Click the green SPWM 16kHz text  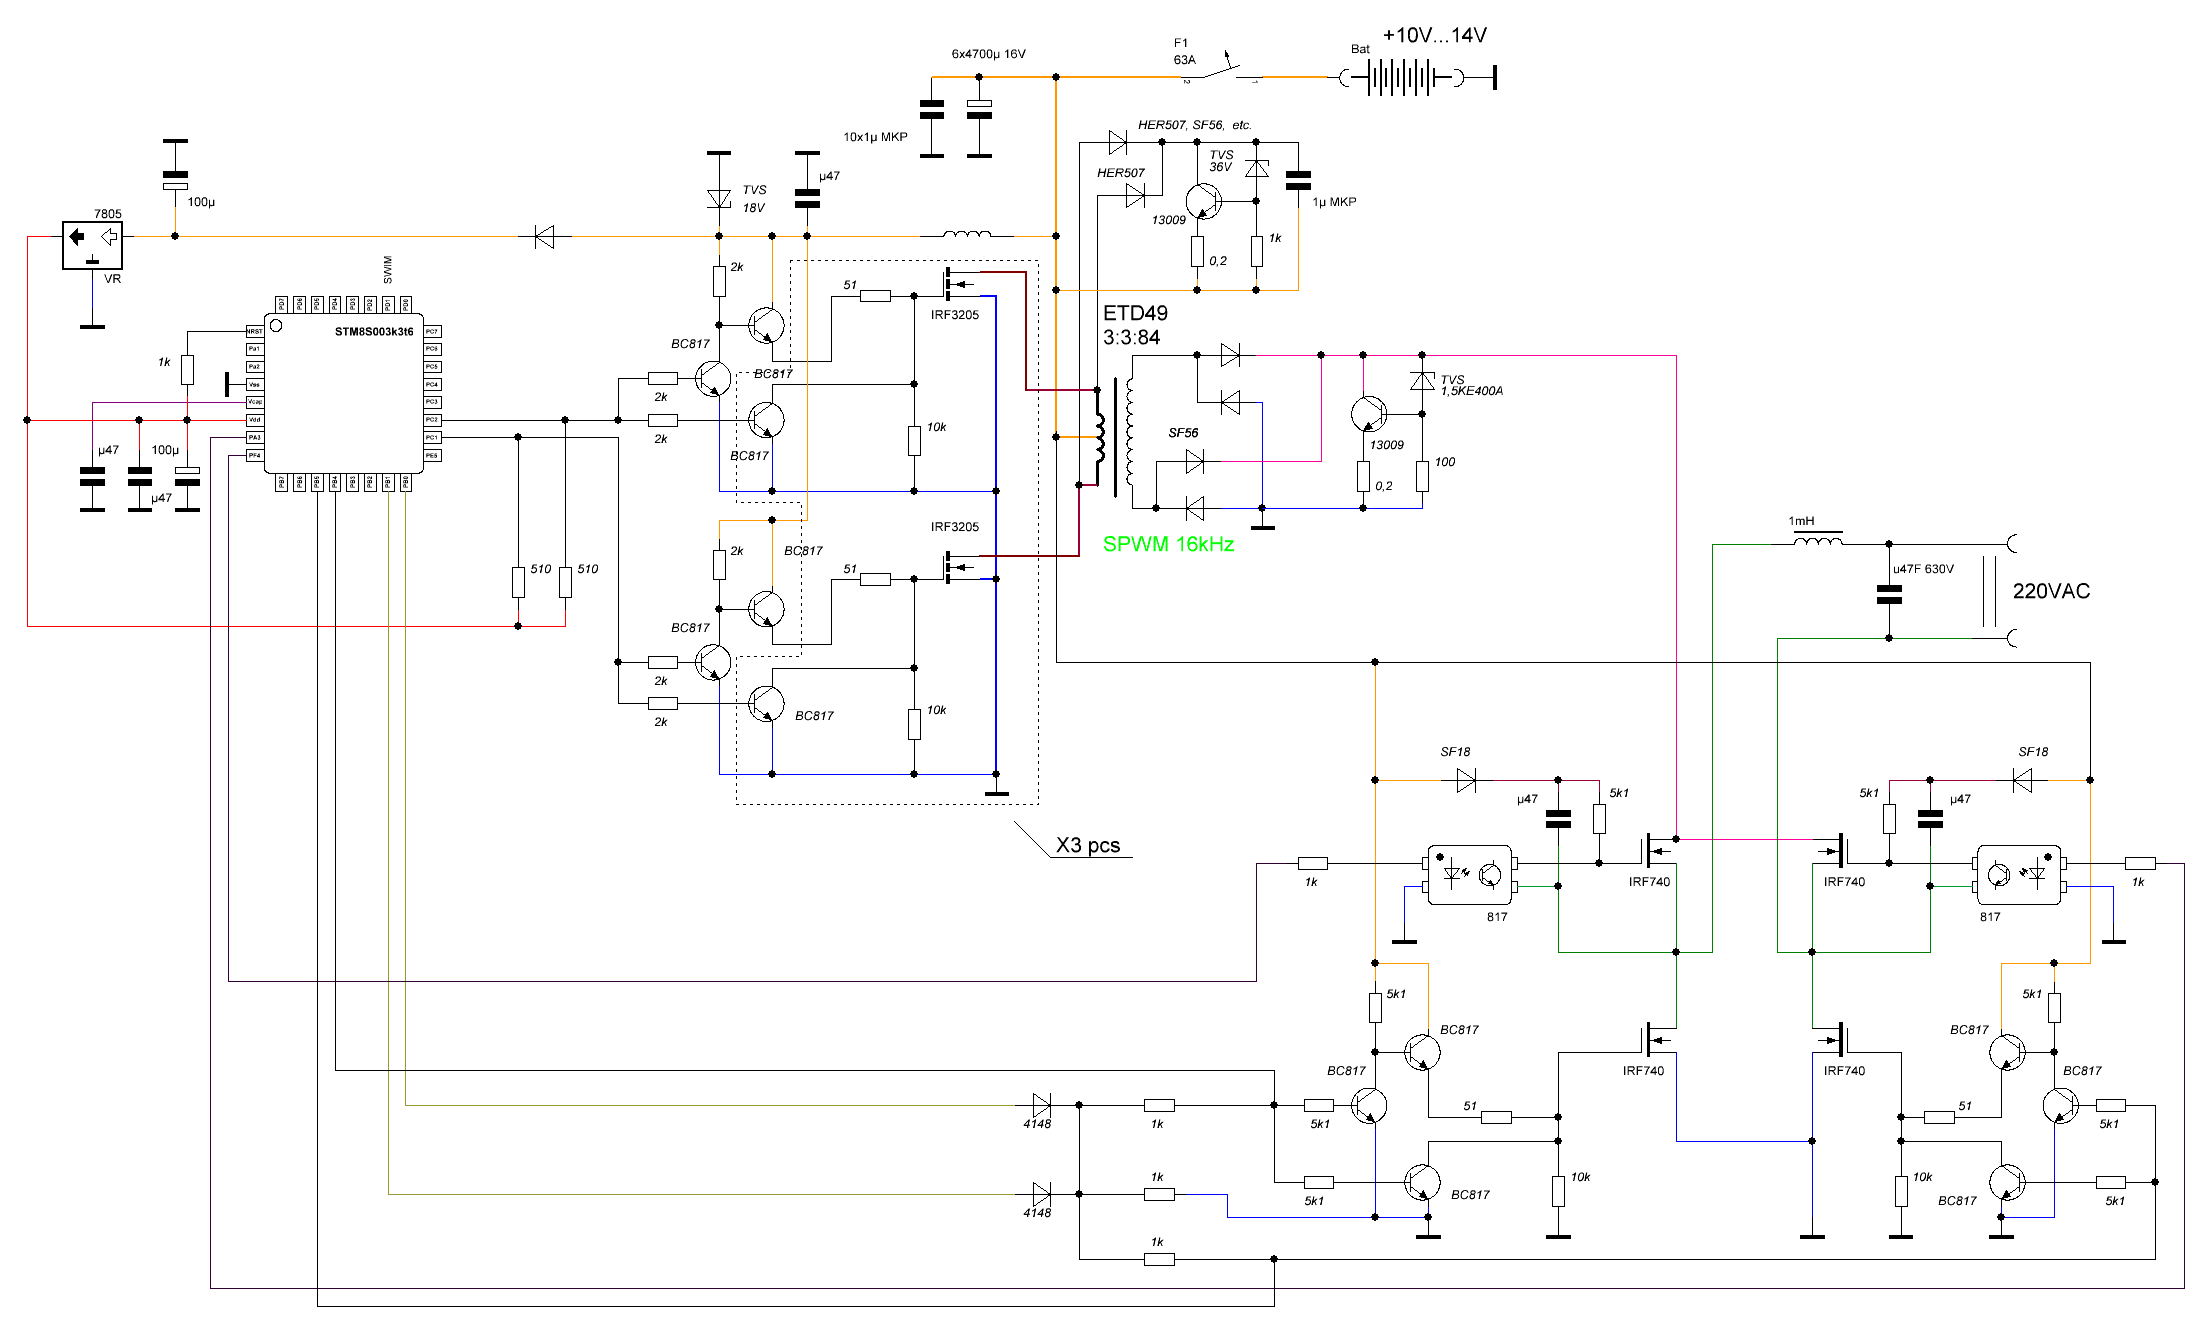1168,545
